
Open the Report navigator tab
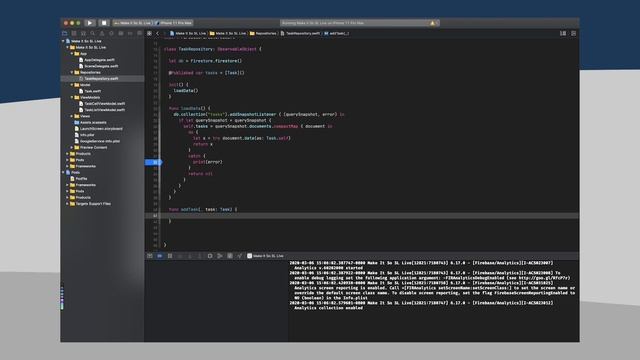pos(140,33)
